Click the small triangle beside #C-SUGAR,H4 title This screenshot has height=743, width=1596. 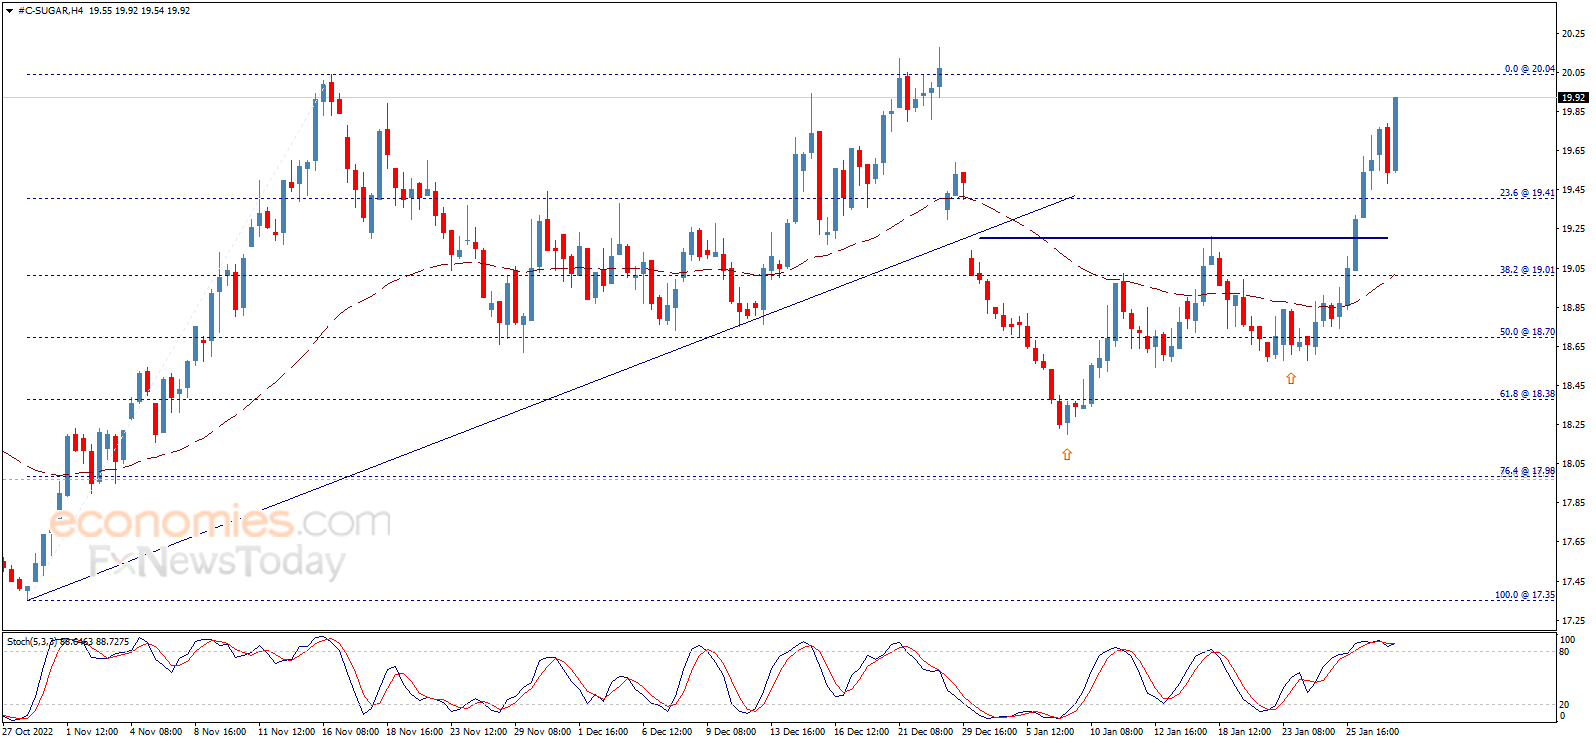pos(10,10)
